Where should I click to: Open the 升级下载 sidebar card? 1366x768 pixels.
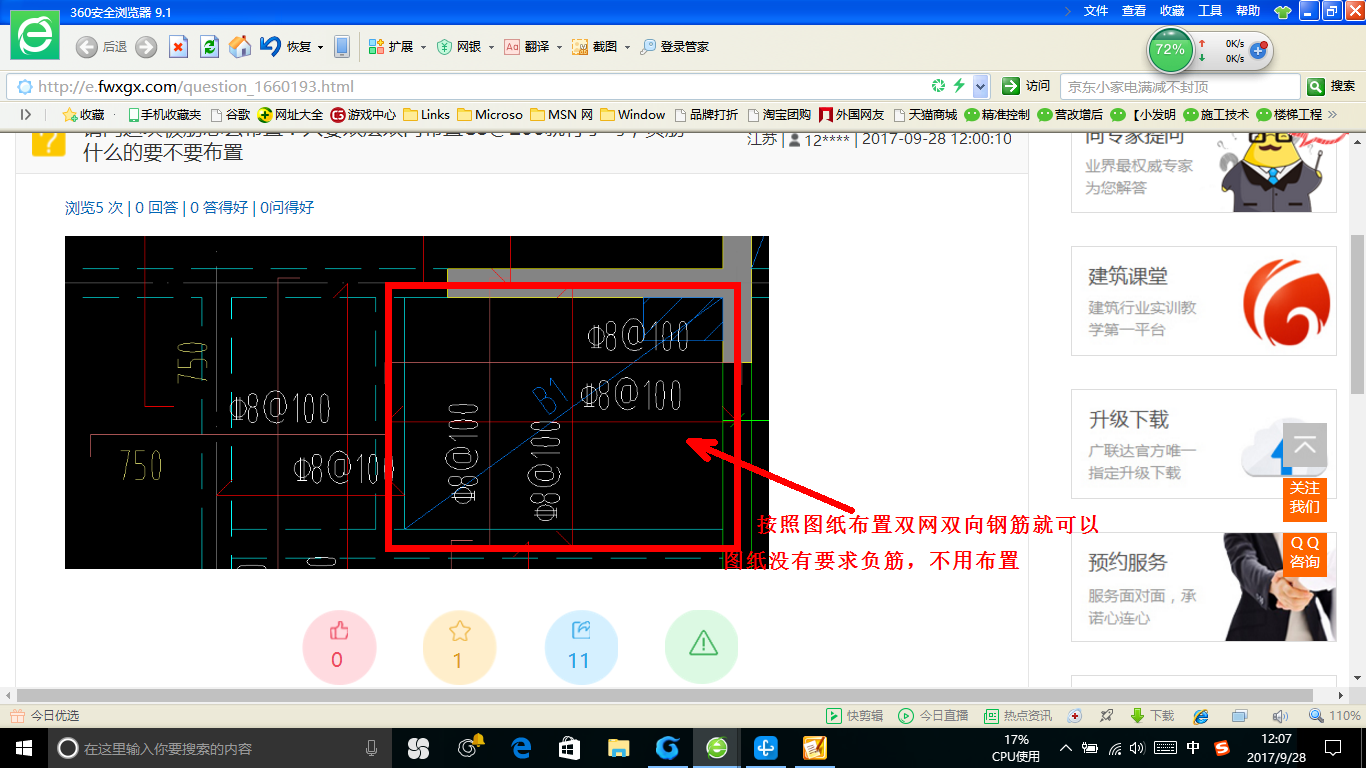coord(1204,444)
